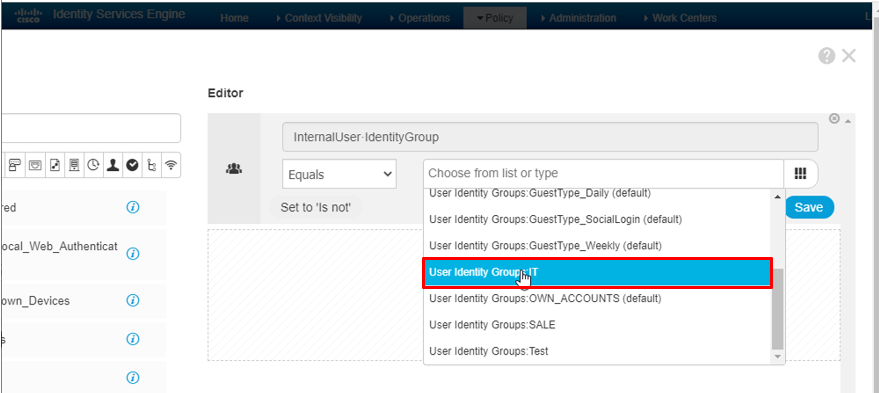879x393 pixels.
Task: Click info icon beside Local_Web_Authentication
Action: point(133,253)
